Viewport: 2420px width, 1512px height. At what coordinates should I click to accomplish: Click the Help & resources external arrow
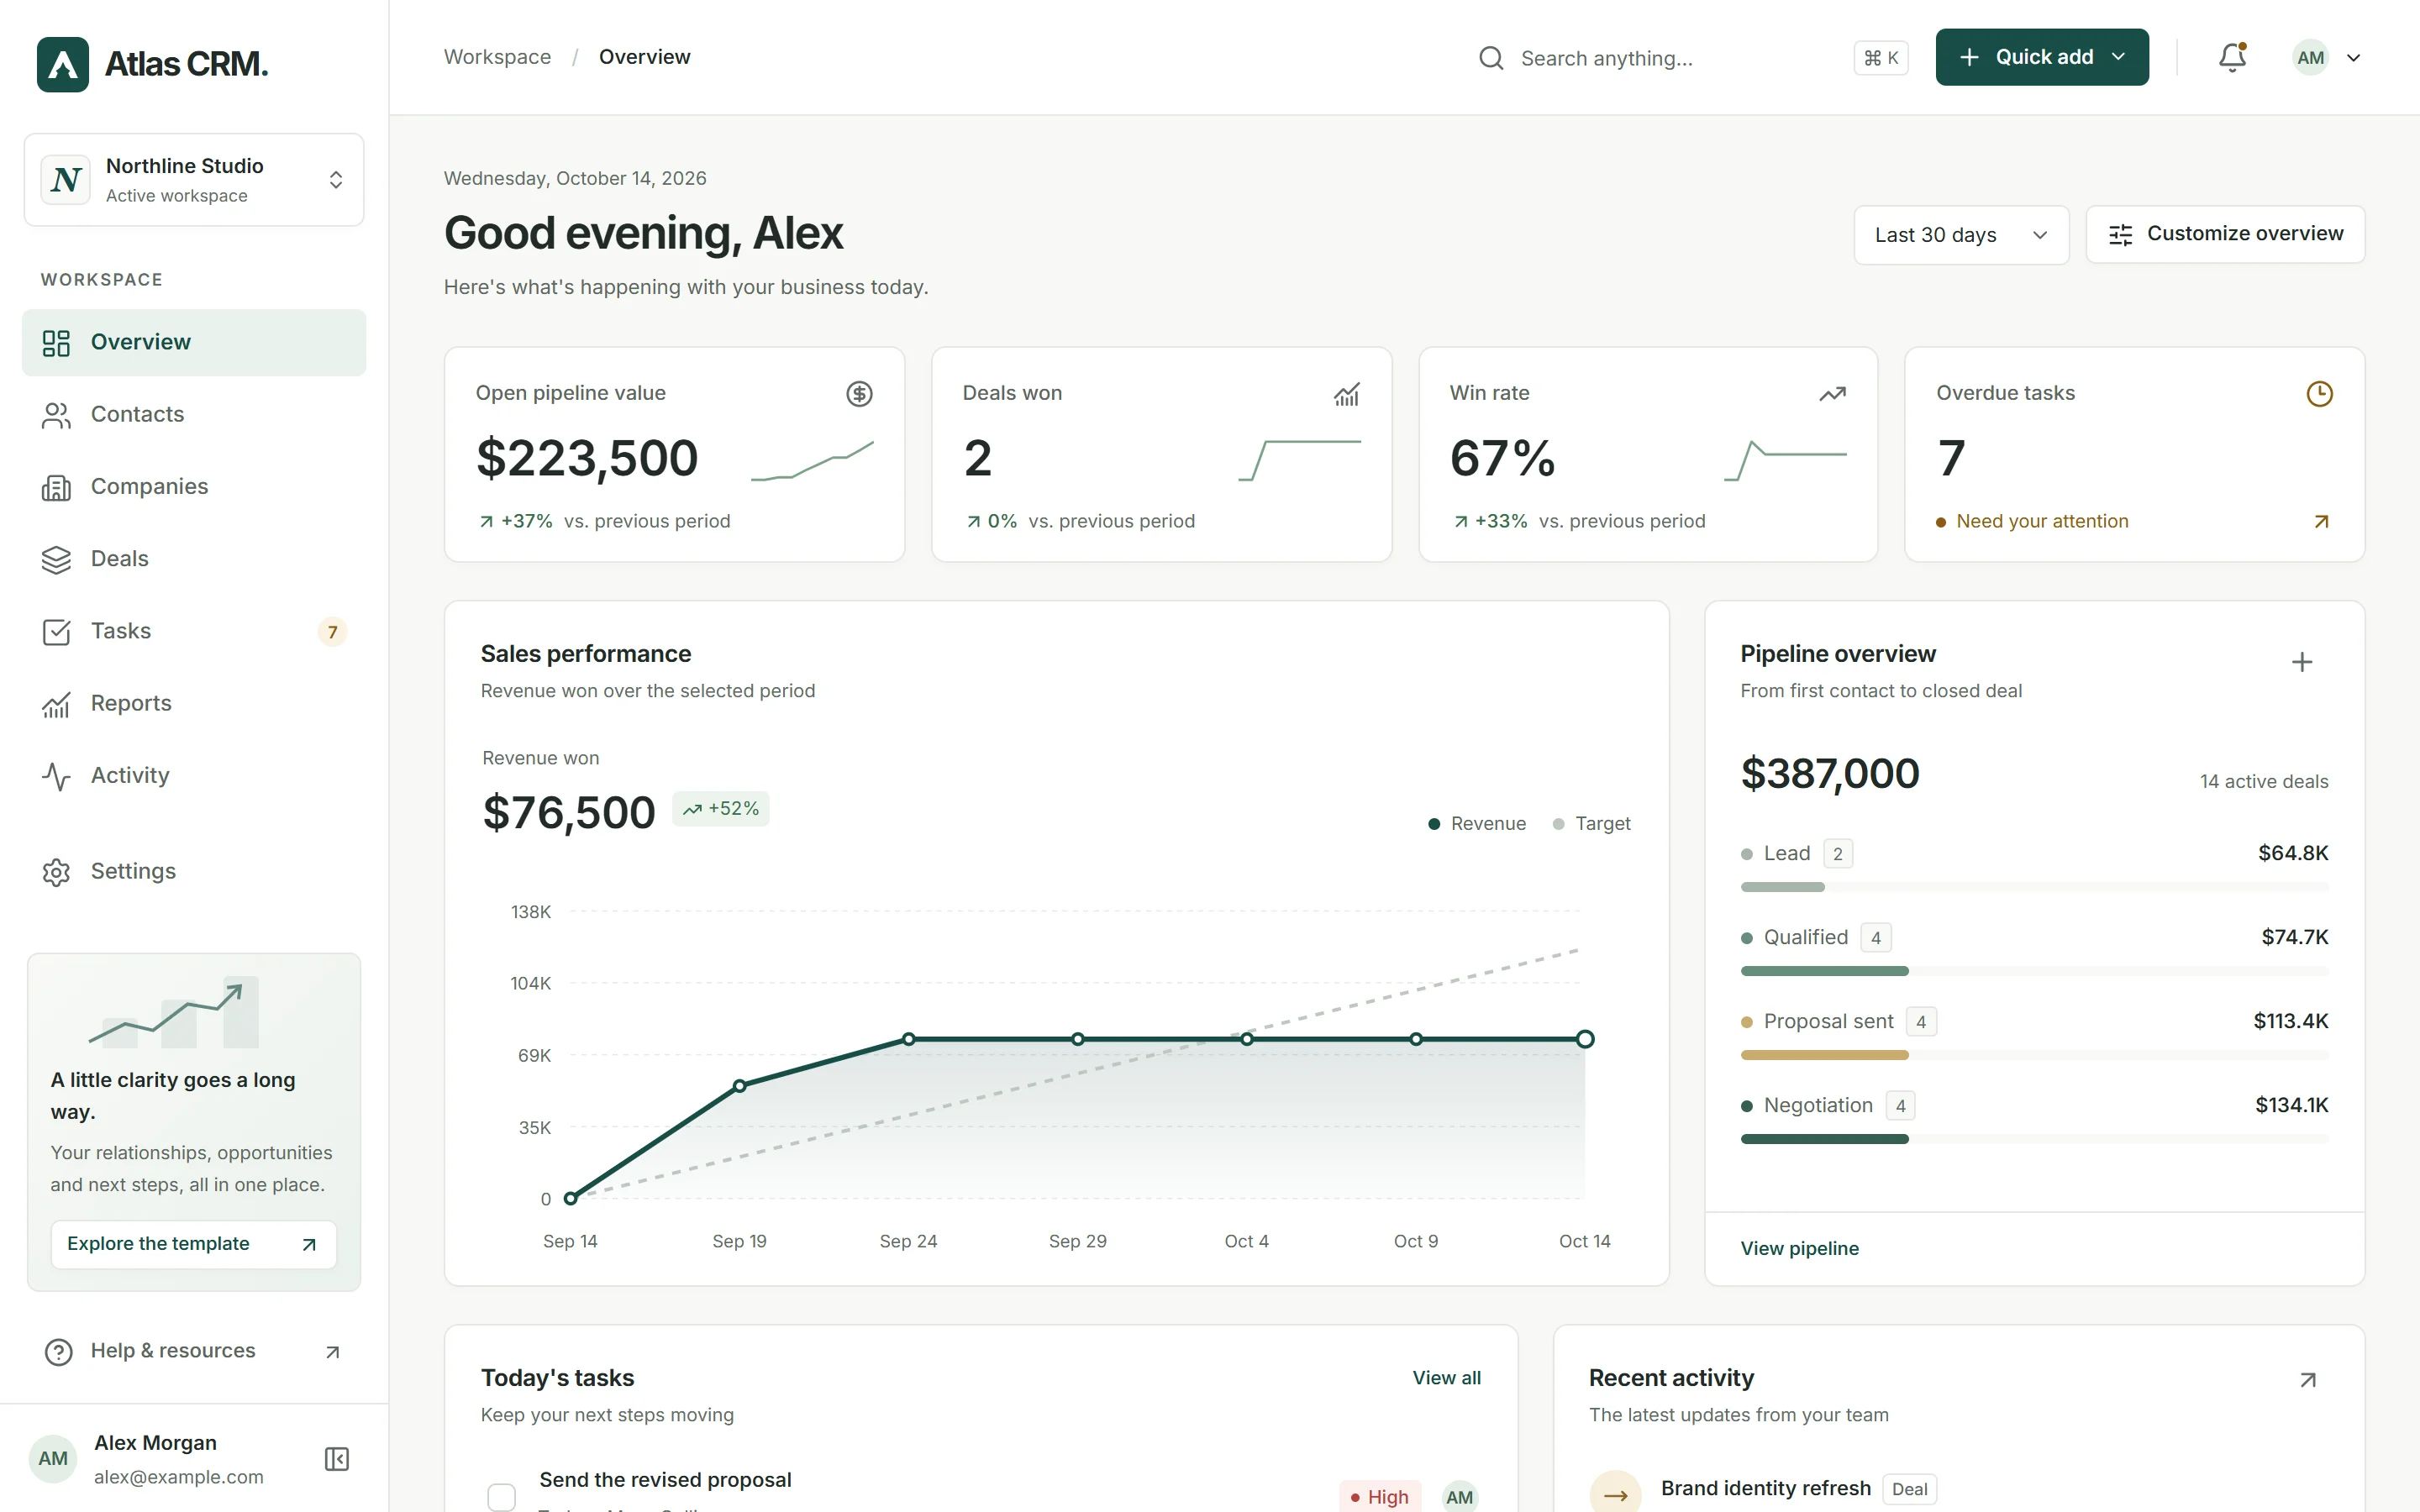[x=333, y=1352]
